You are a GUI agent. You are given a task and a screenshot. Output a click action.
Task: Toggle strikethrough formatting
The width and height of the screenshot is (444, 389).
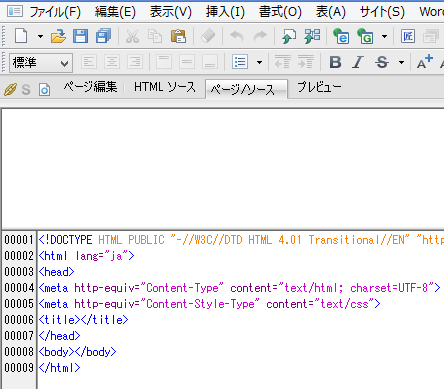coord(382,62)
